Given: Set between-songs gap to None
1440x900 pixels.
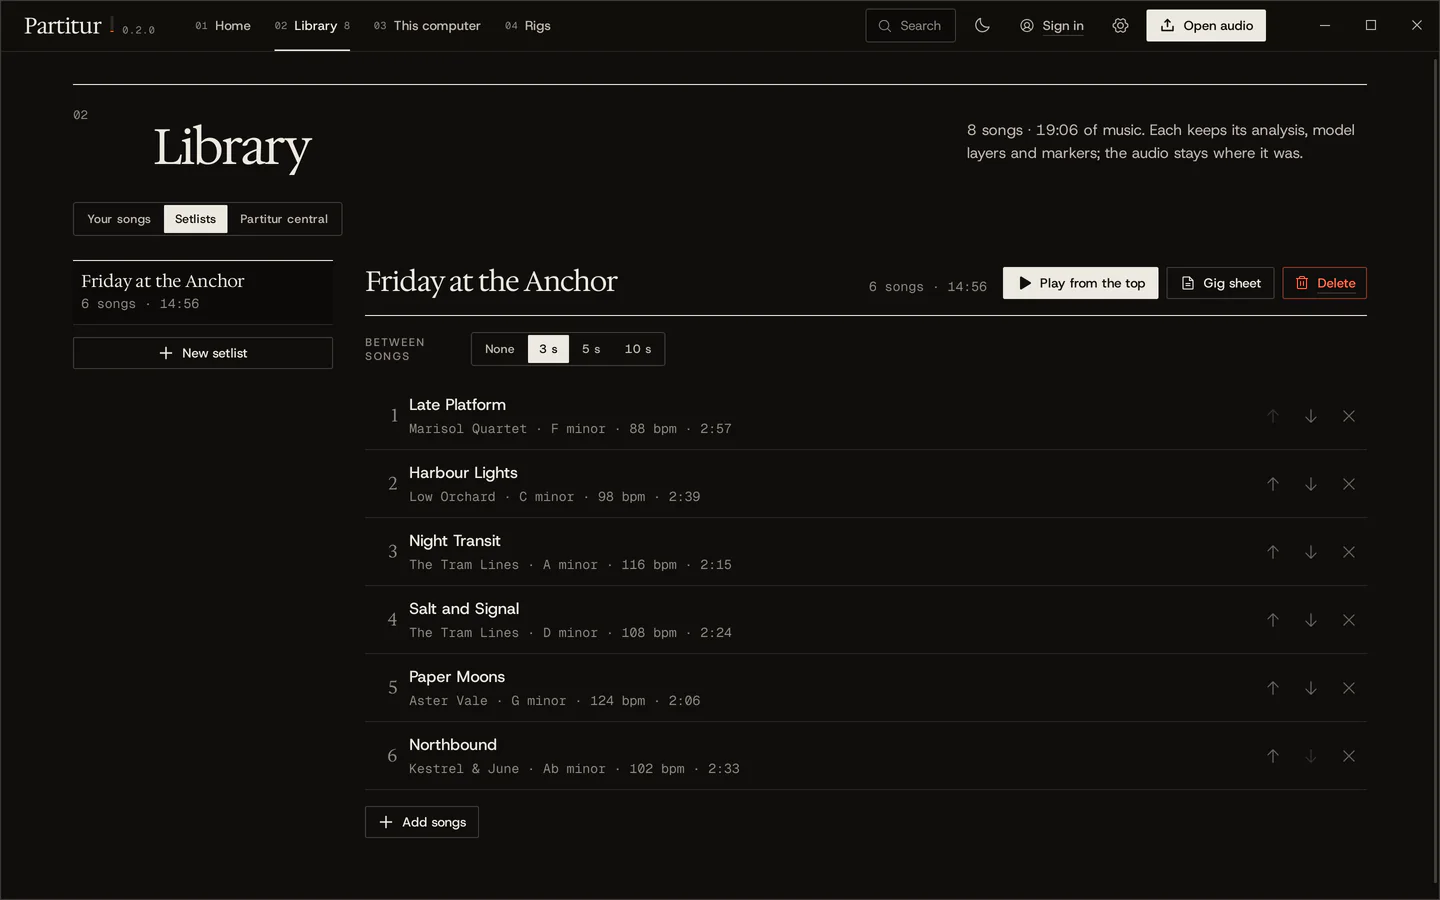Looking at the screenshot, I should tap(500, 349).
